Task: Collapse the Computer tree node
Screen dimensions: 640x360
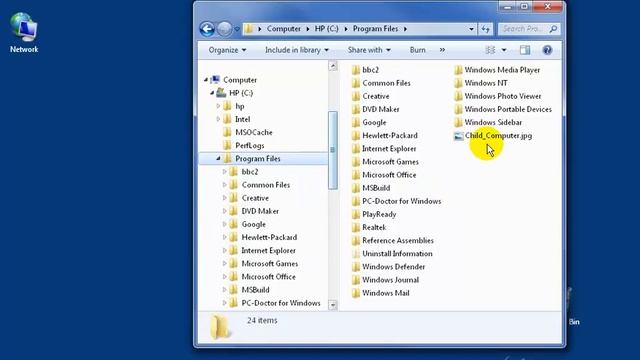Action: point(206,80)
